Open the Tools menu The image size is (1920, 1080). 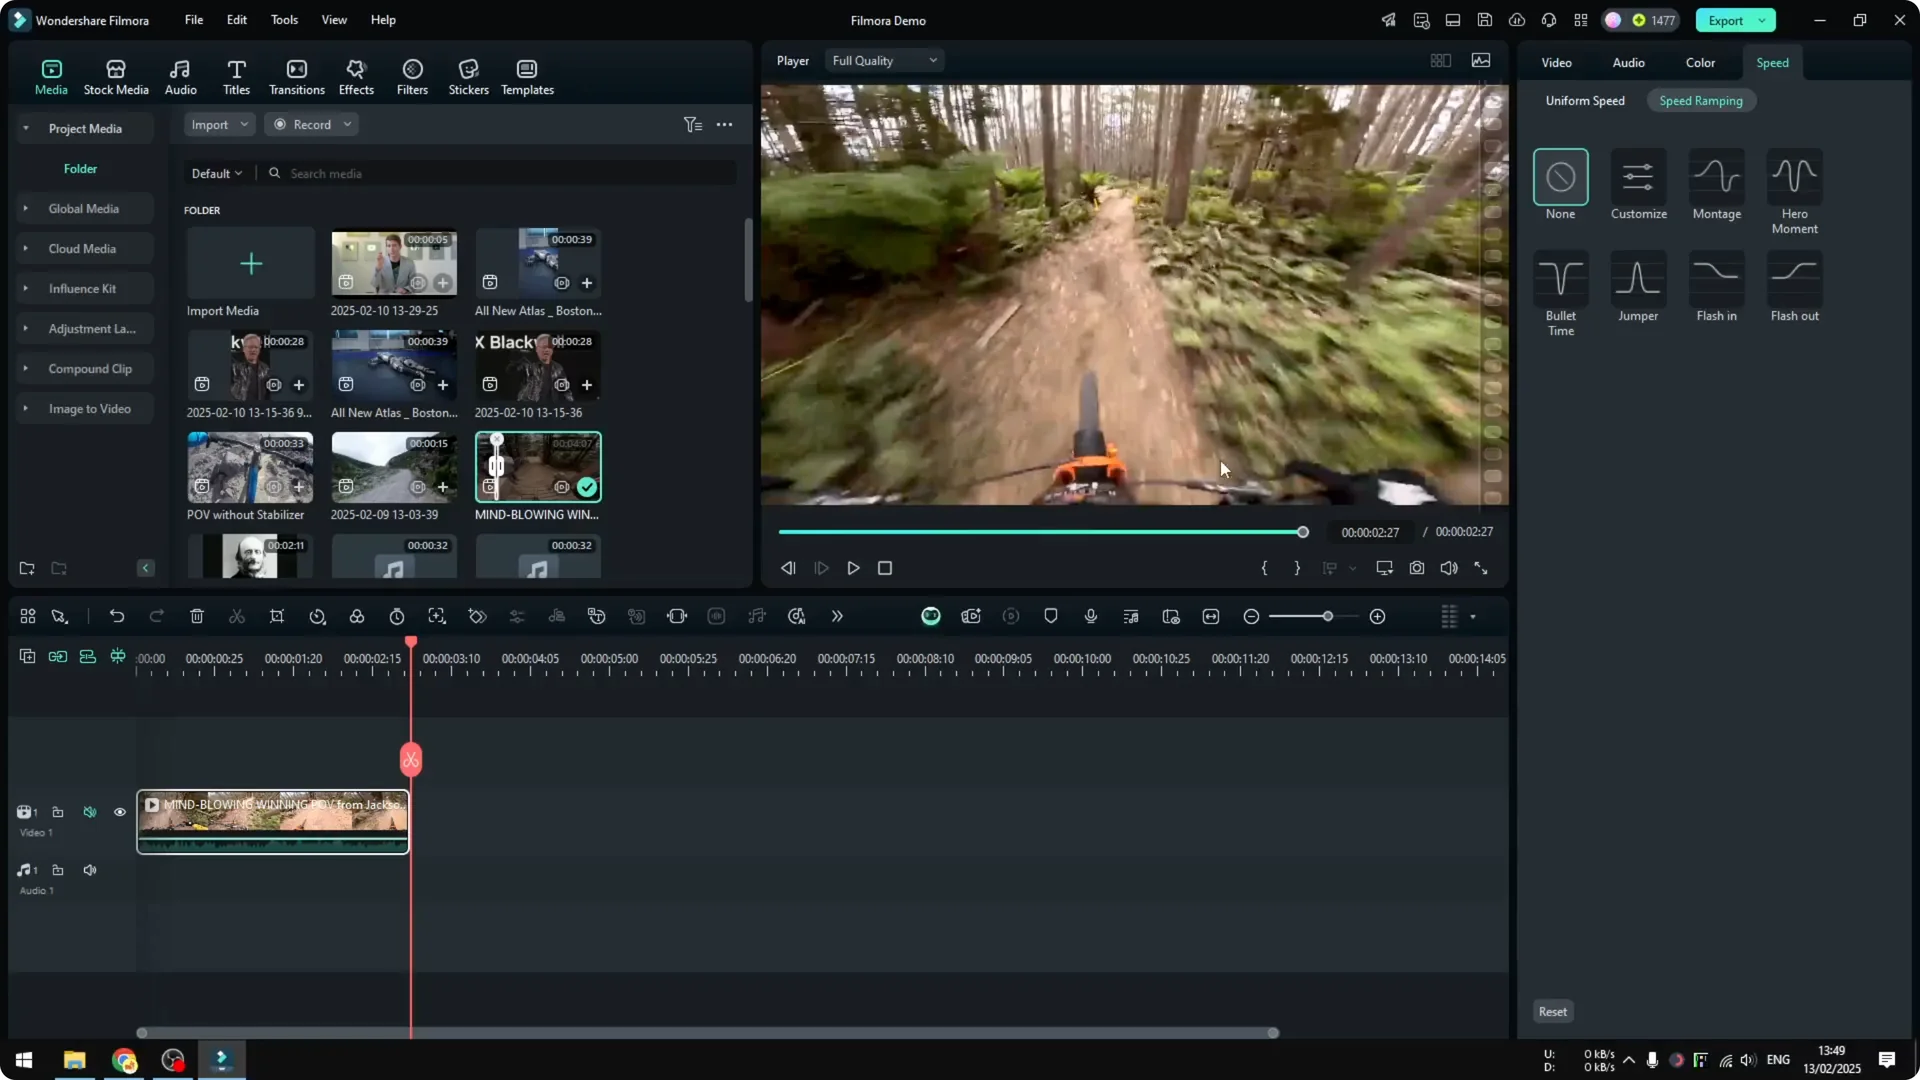pos(283,20)
